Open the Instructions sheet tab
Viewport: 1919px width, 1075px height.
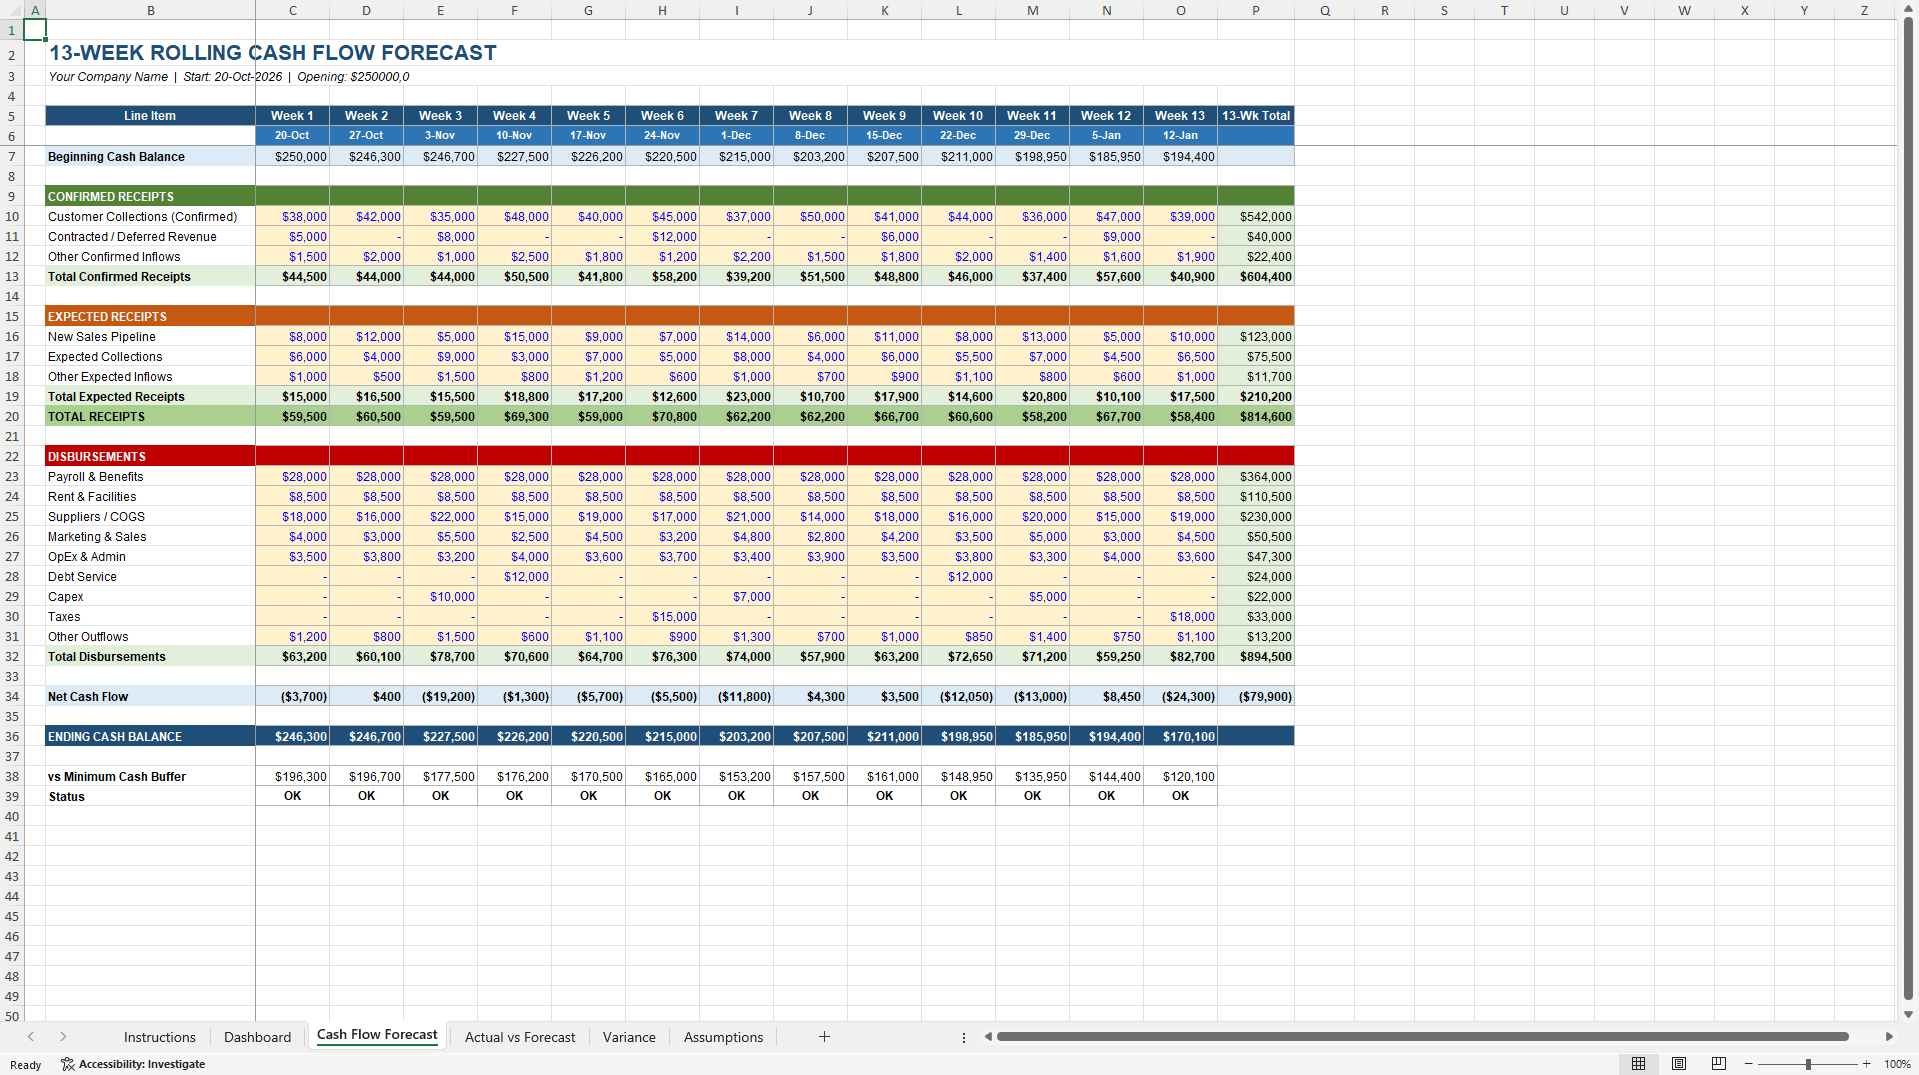pyautogui.click(x=160, y=1037)
